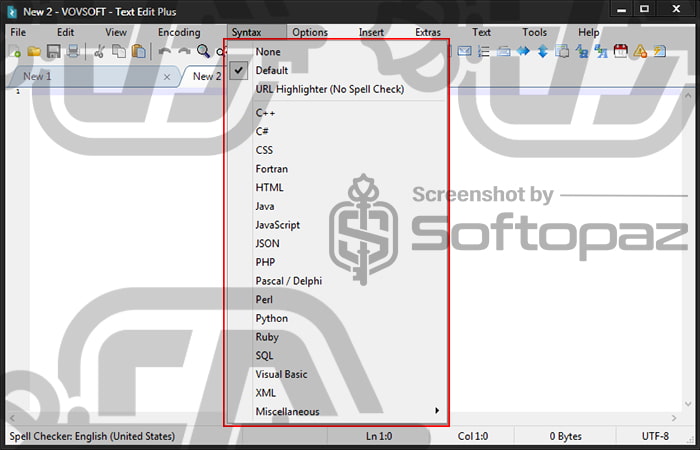This screenshot has width=700, height=450.
Task: Click the first blue letters-with-arrow icon
Action: (x=582, y=51)
